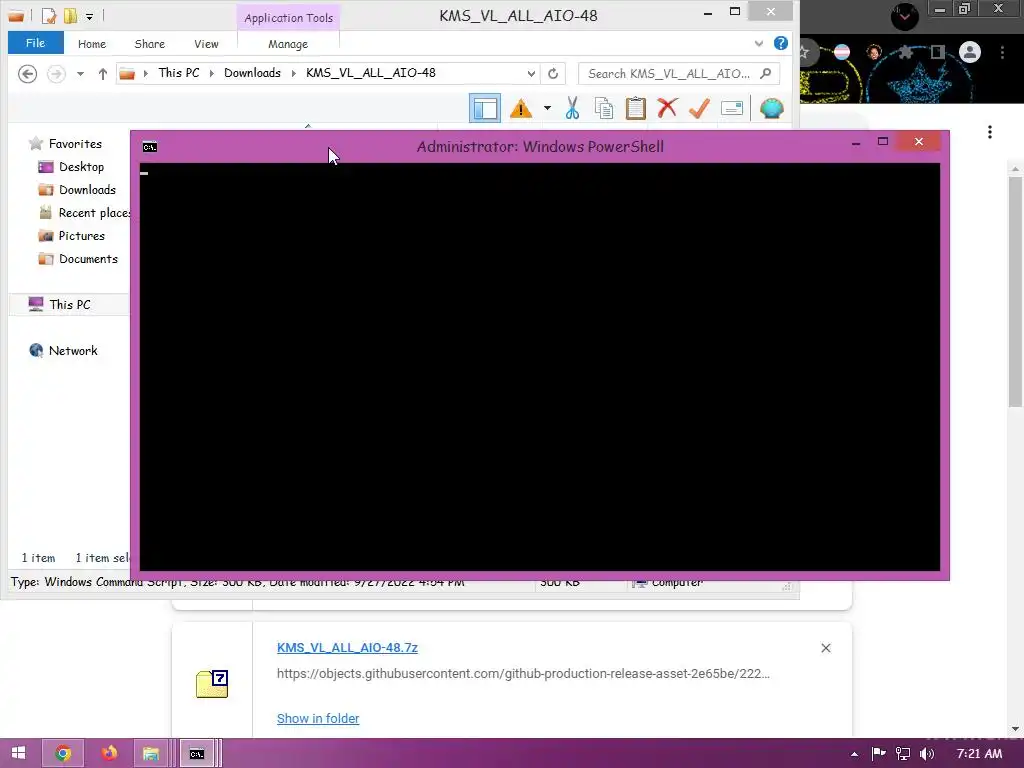This screenshot has width=1024, height=768.
Task: Click the trans flag extension icon in Chrome
Action: click(x=842, y=52)
